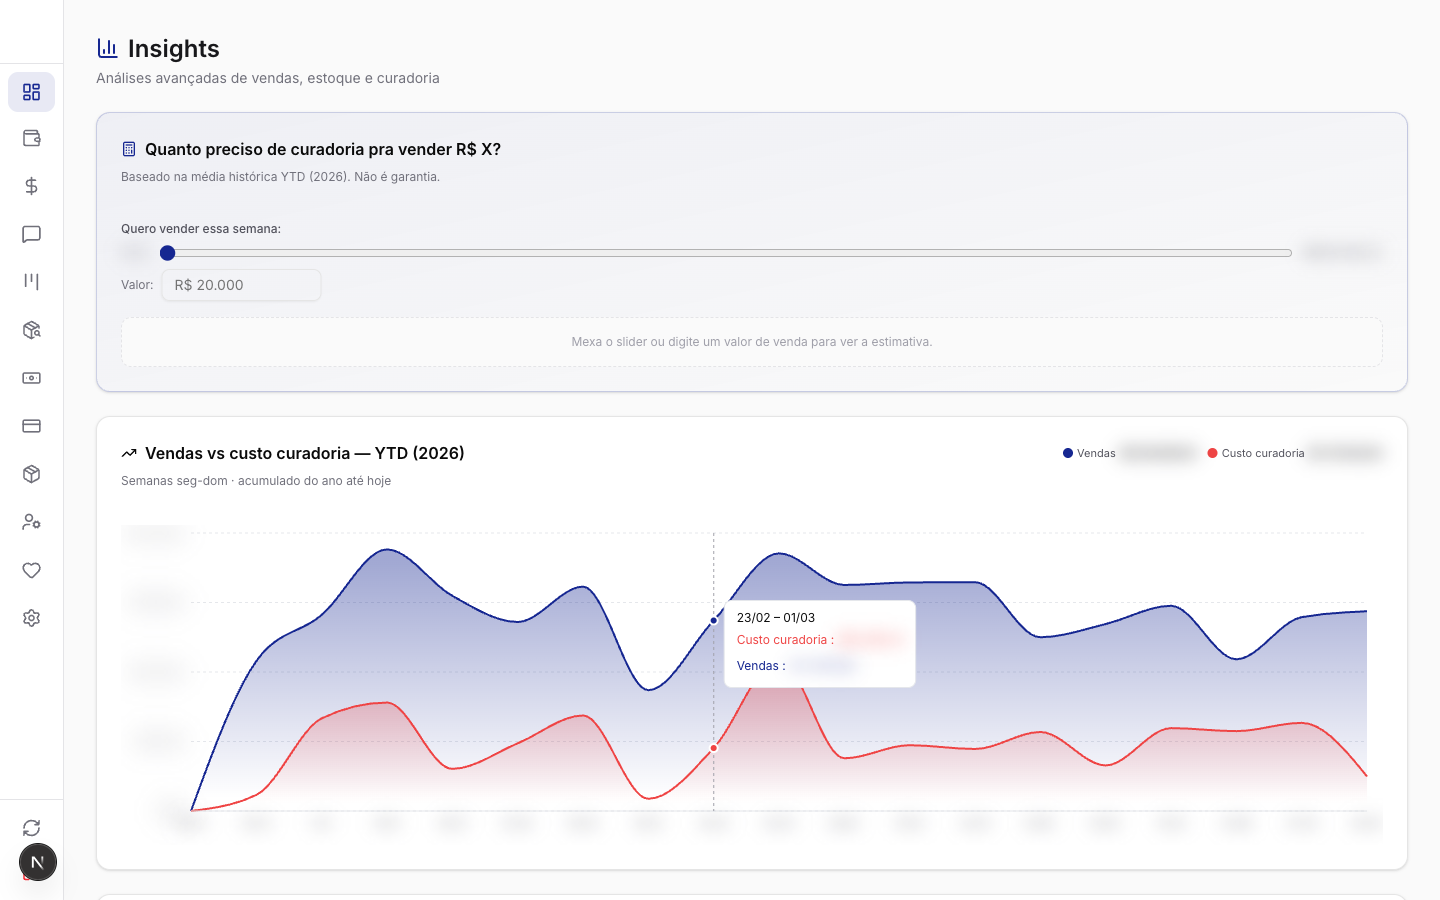Viewport: 1440px width, 900px height.
Task: Click the blue Vendas data point on chart
Action: (714, 620)
